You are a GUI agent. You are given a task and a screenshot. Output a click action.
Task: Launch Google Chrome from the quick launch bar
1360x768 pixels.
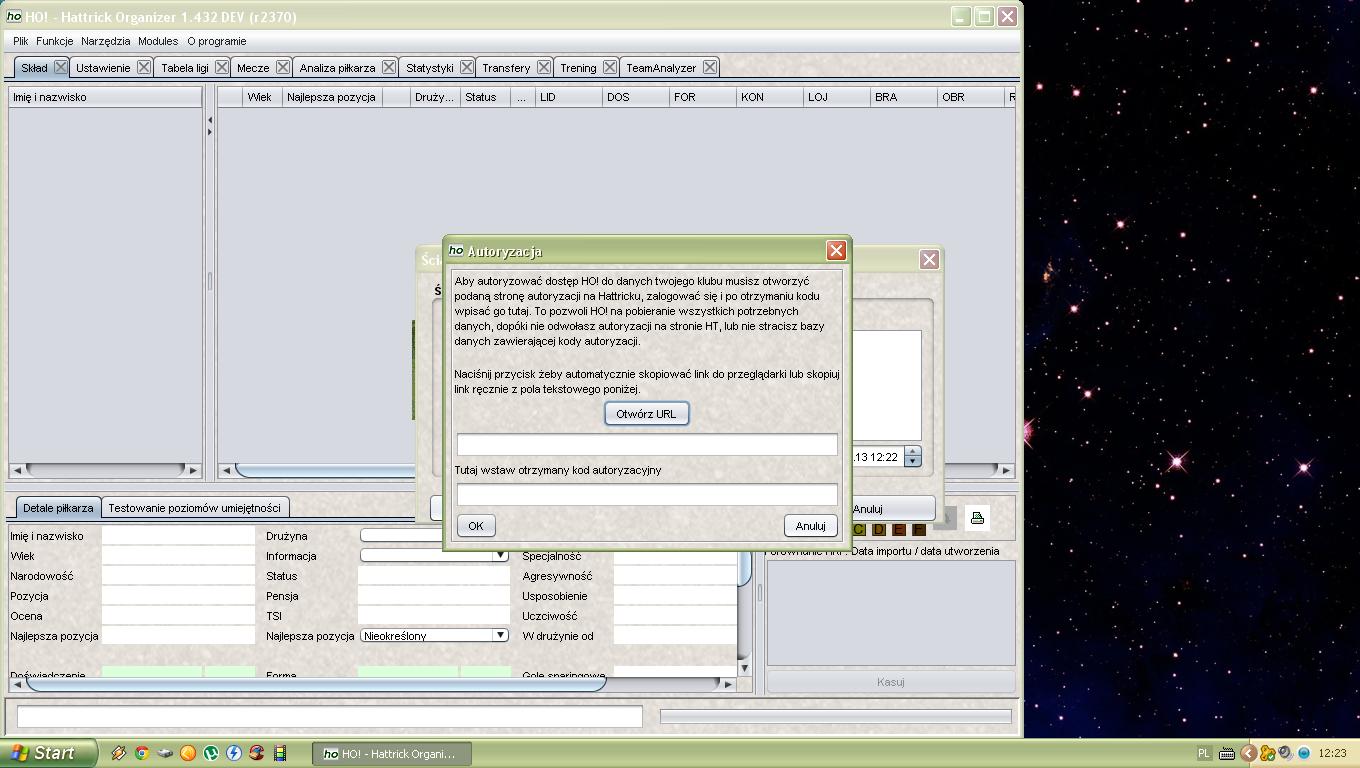point(142,753)
